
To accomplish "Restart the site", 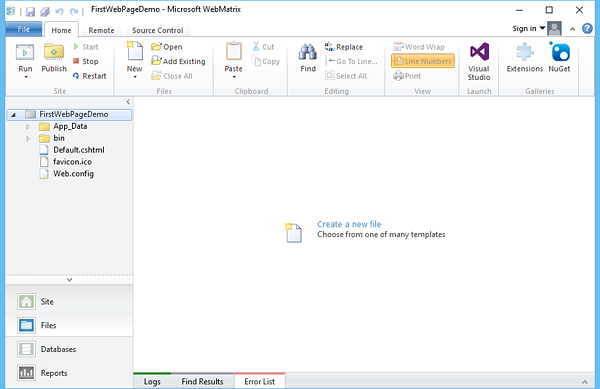I will pos(90,76).
